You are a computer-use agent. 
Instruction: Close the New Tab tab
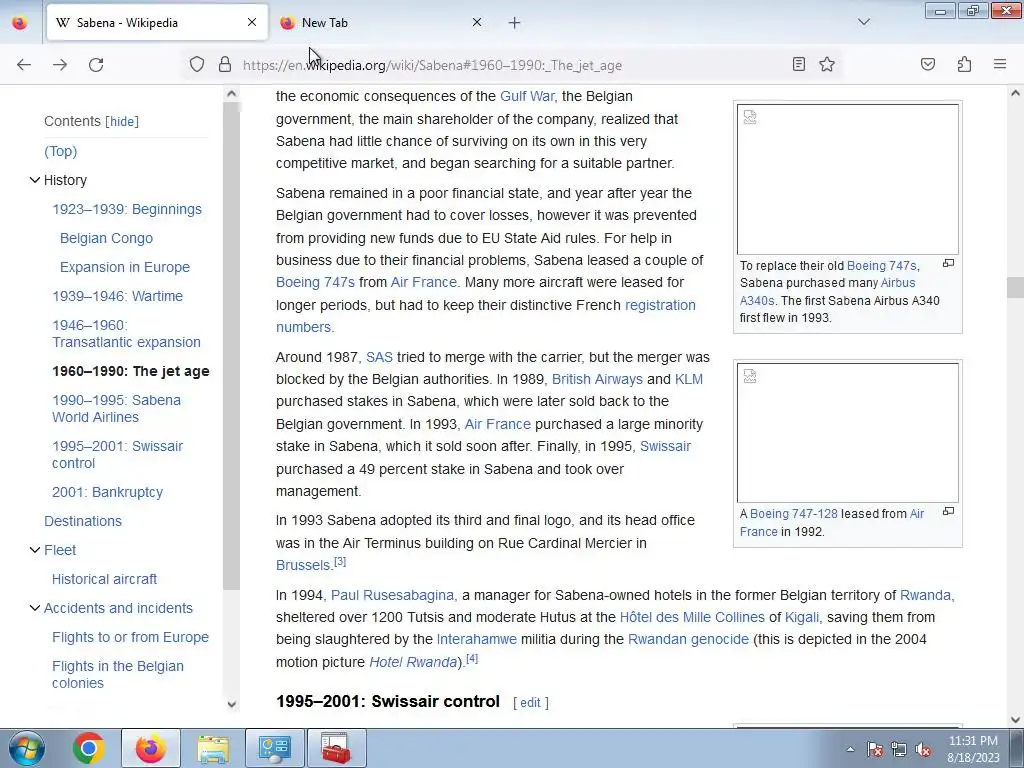pos(477,22)
